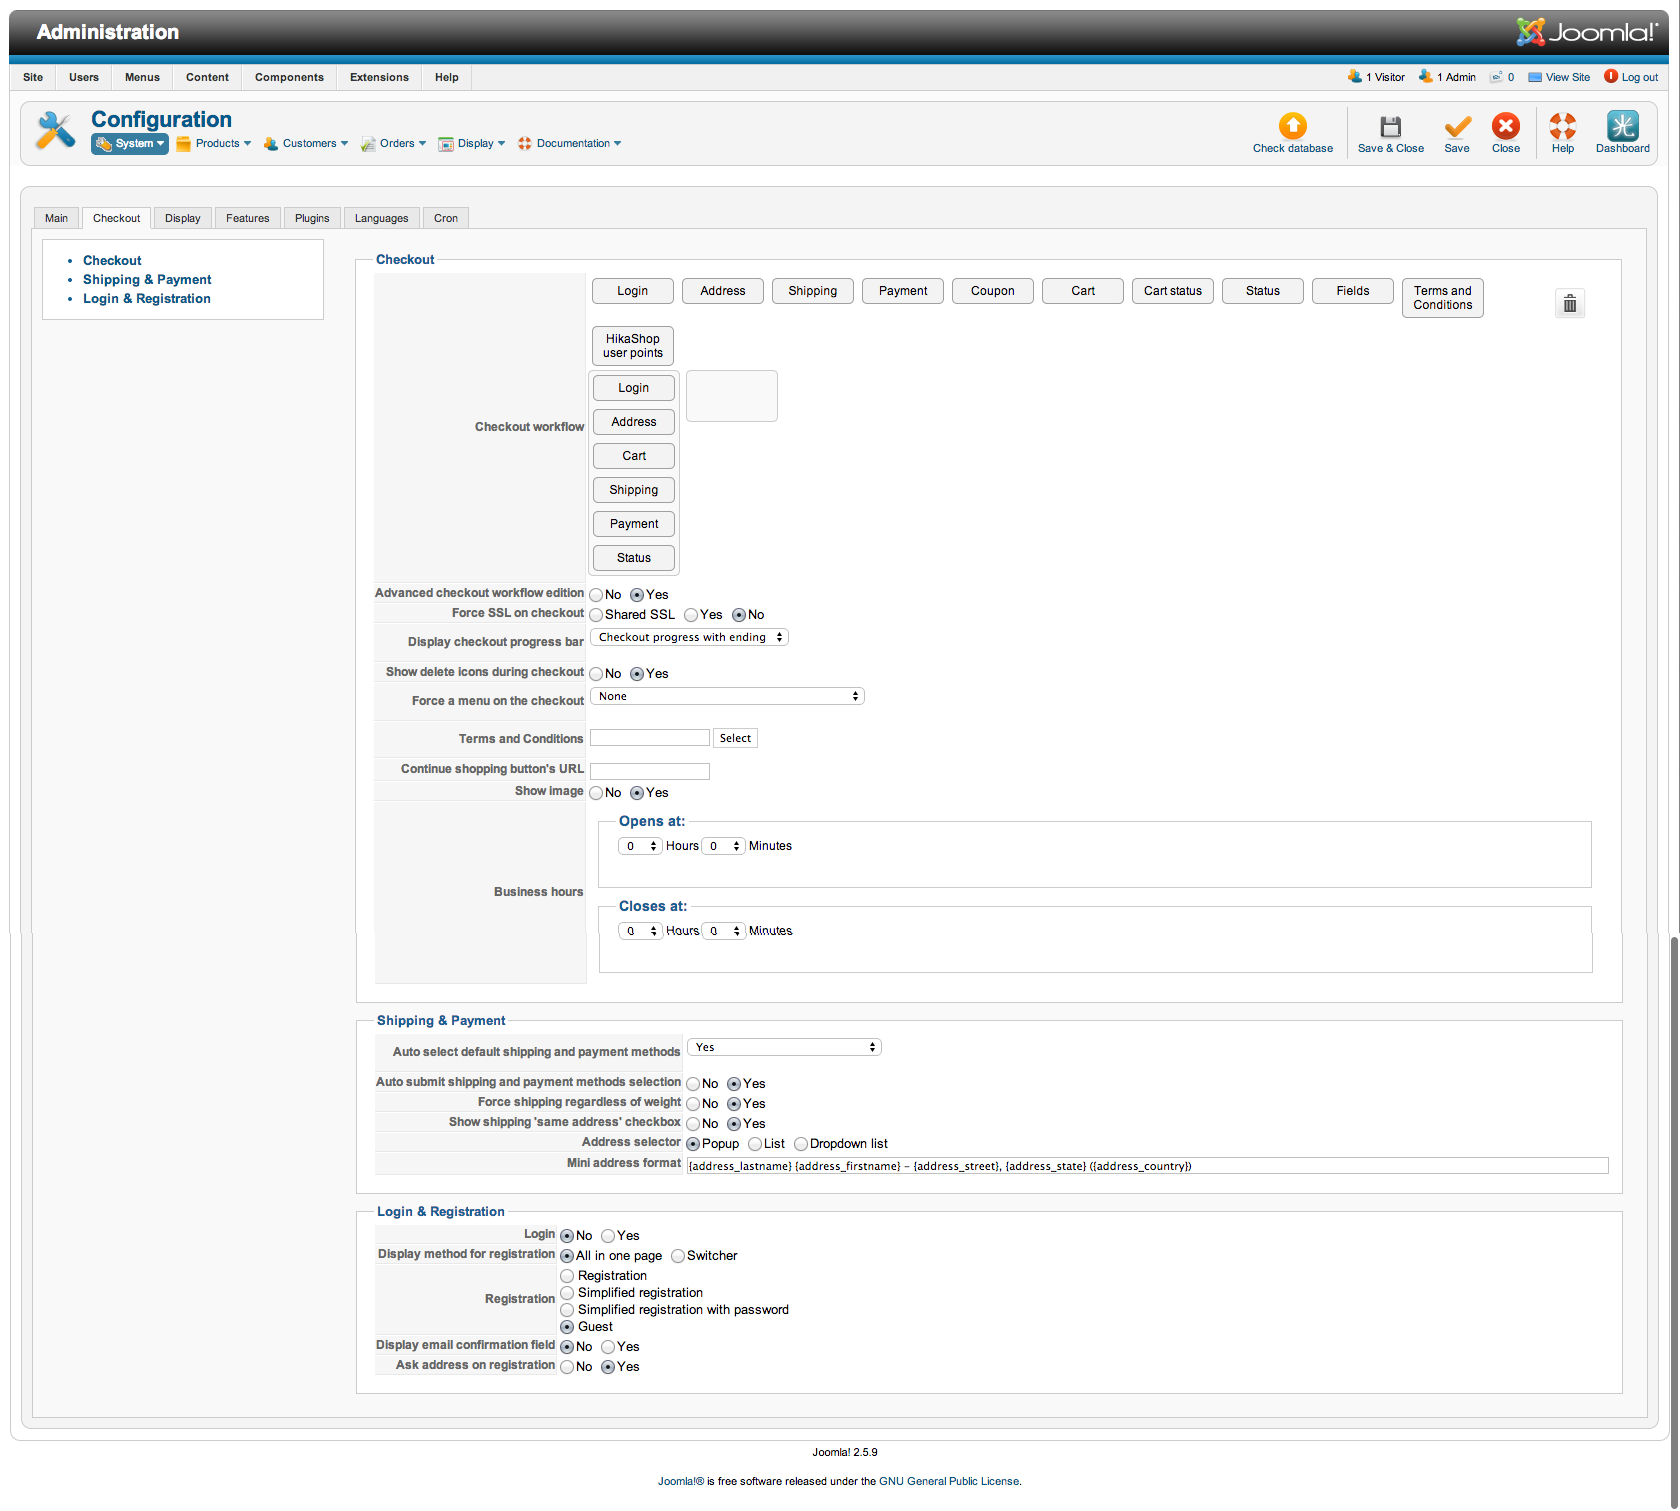This screenshot has width=1680, height=1511.
Task: Click the Joomla! logo
Action: point(1586,32)
